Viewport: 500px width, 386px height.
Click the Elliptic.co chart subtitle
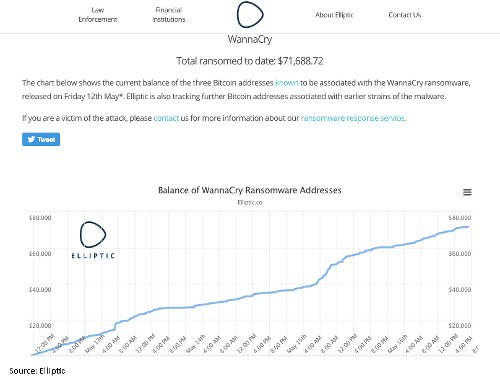[x=250, y=202]
